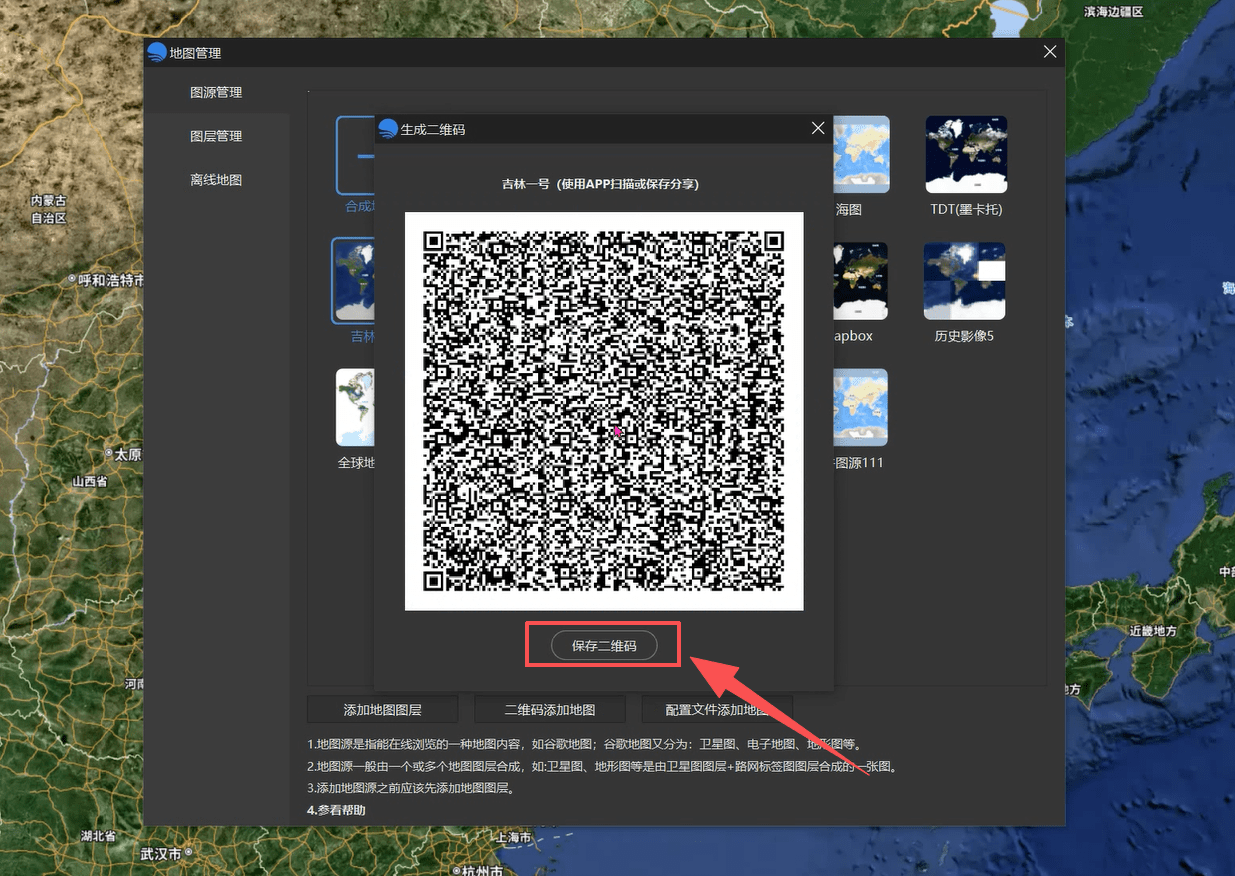Select the Mapbox map source thumbnail
The image size is (1235, 876).
pos(861,281)
